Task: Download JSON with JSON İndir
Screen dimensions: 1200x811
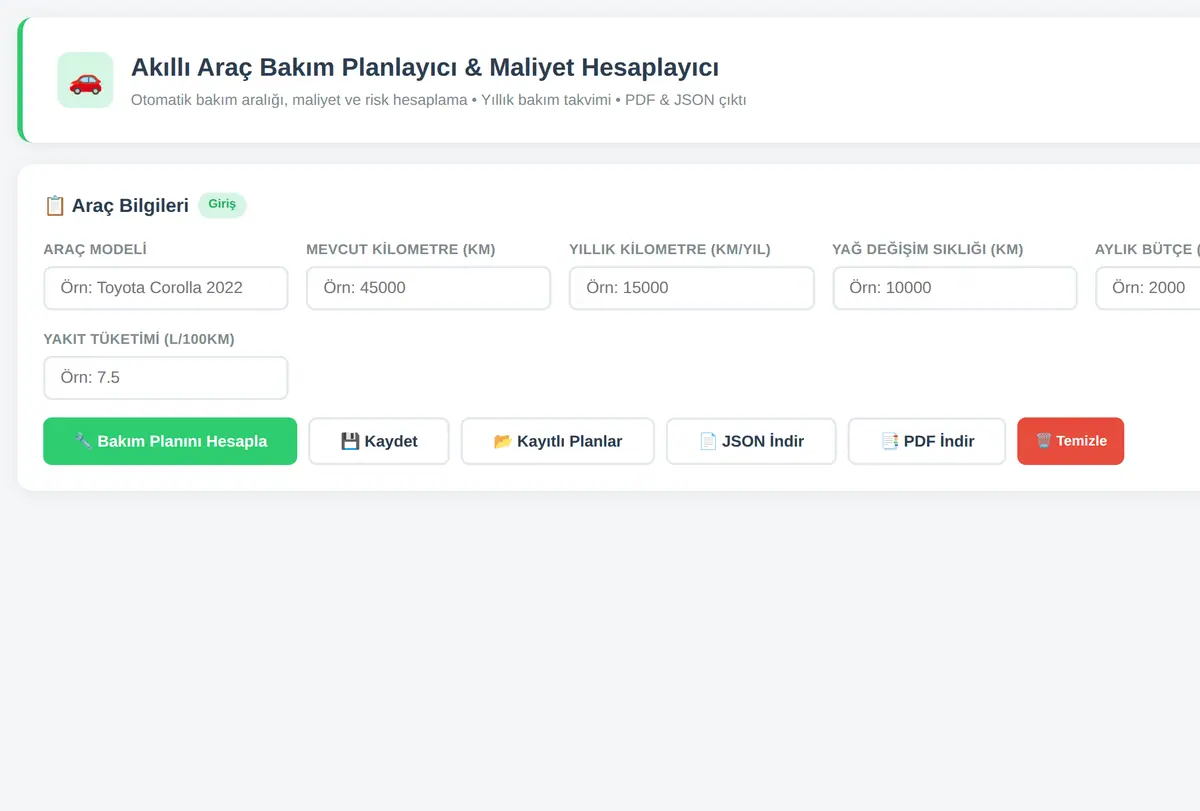Action: (751, 441)
